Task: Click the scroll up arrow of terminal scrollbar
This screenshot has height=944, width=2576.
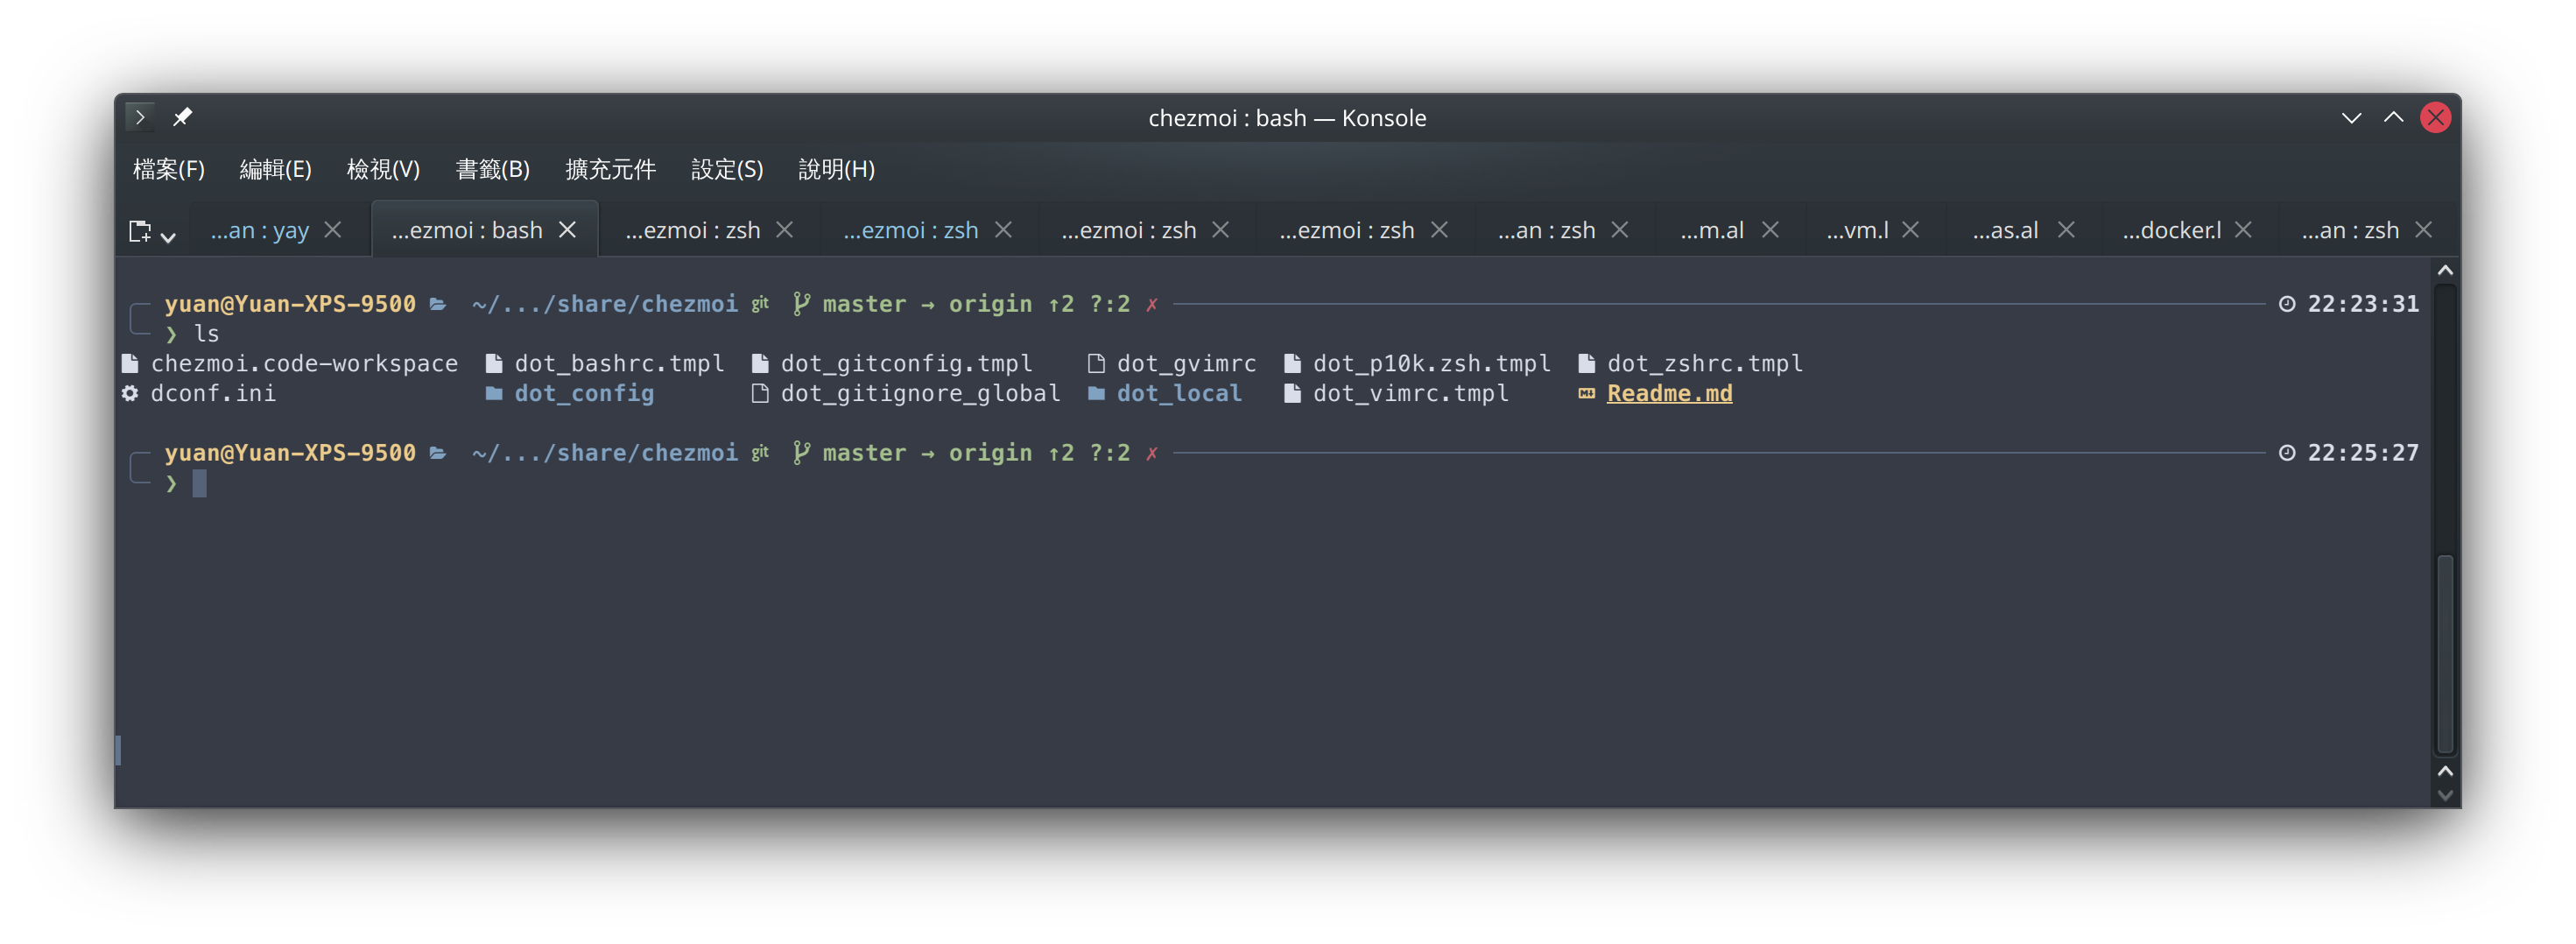Action: click(2445, 270)
